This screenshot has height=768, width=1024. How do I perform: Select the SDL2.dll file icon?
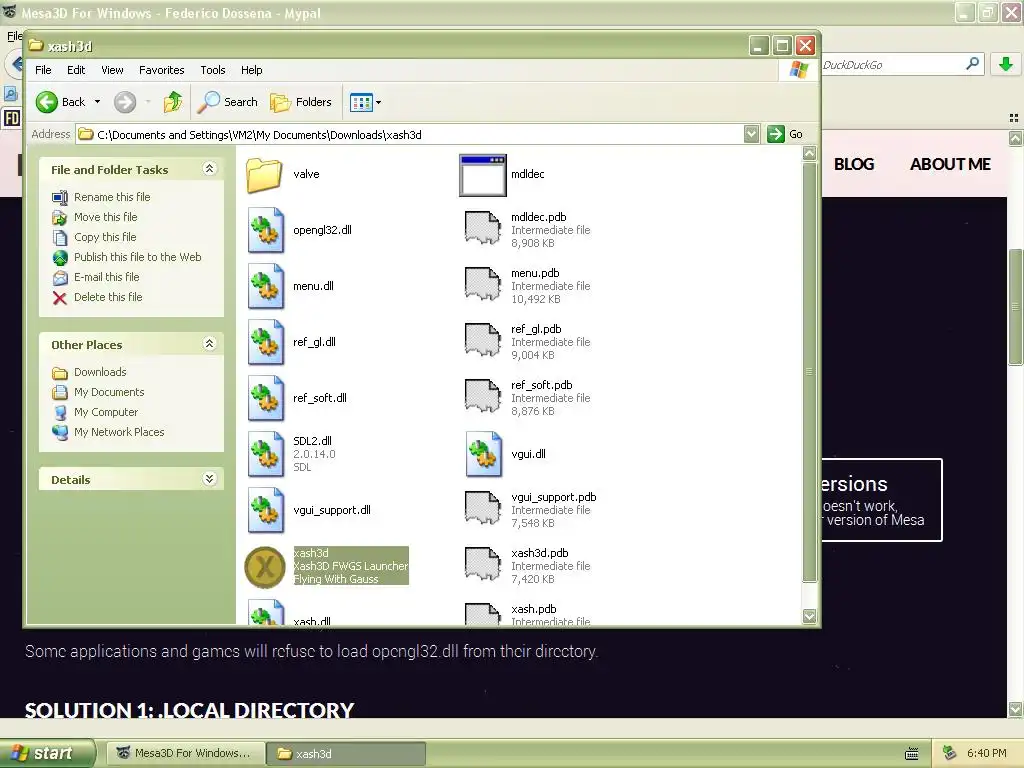point(266,454)
